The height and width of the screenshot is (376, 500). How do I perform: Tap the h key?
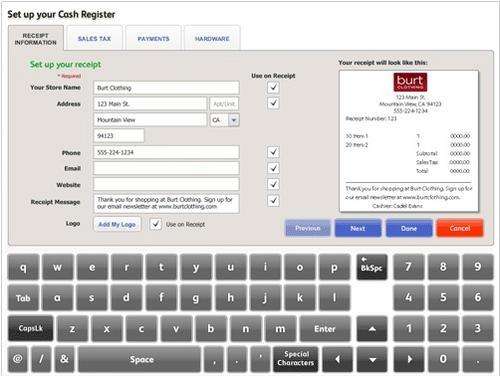tap(230, 298)
